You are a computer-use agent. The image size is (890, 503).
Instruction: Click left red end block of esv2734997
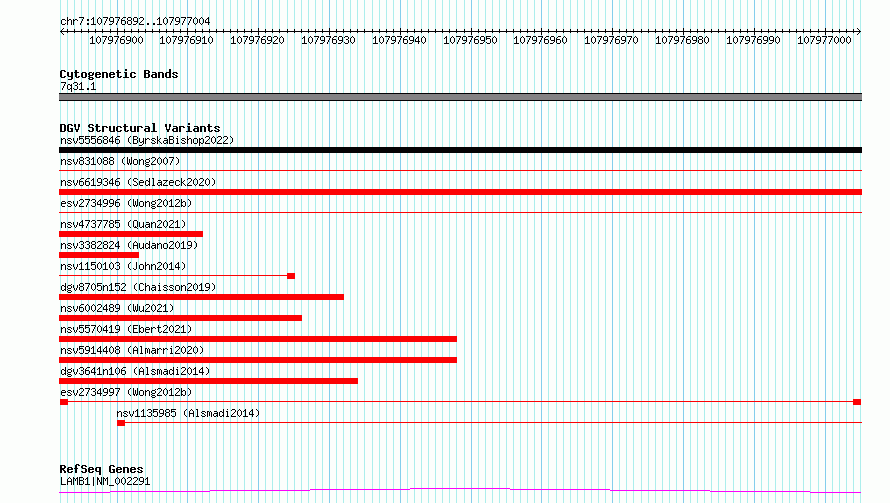[64, 402]
